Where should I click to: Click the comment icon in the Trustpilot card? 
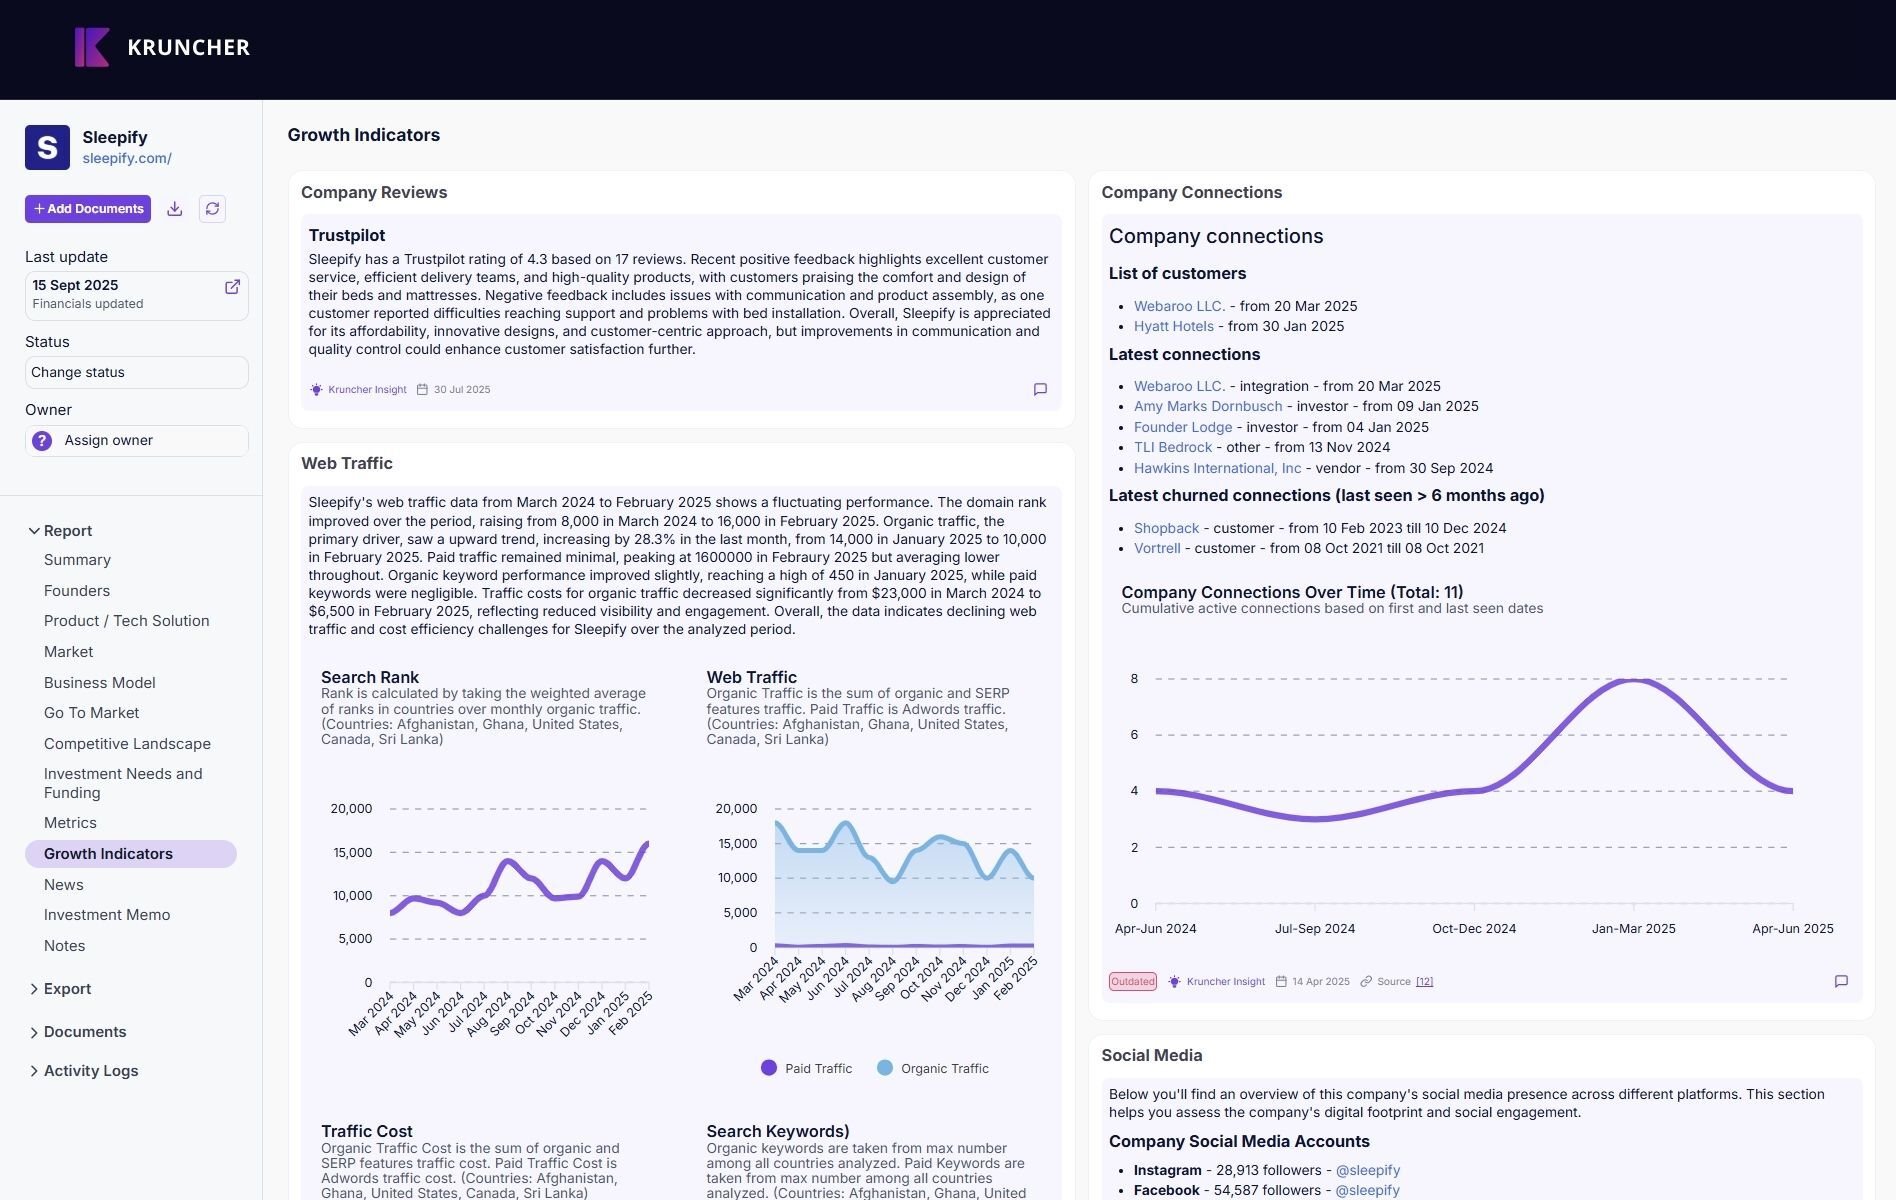[x=1040, y=390]
